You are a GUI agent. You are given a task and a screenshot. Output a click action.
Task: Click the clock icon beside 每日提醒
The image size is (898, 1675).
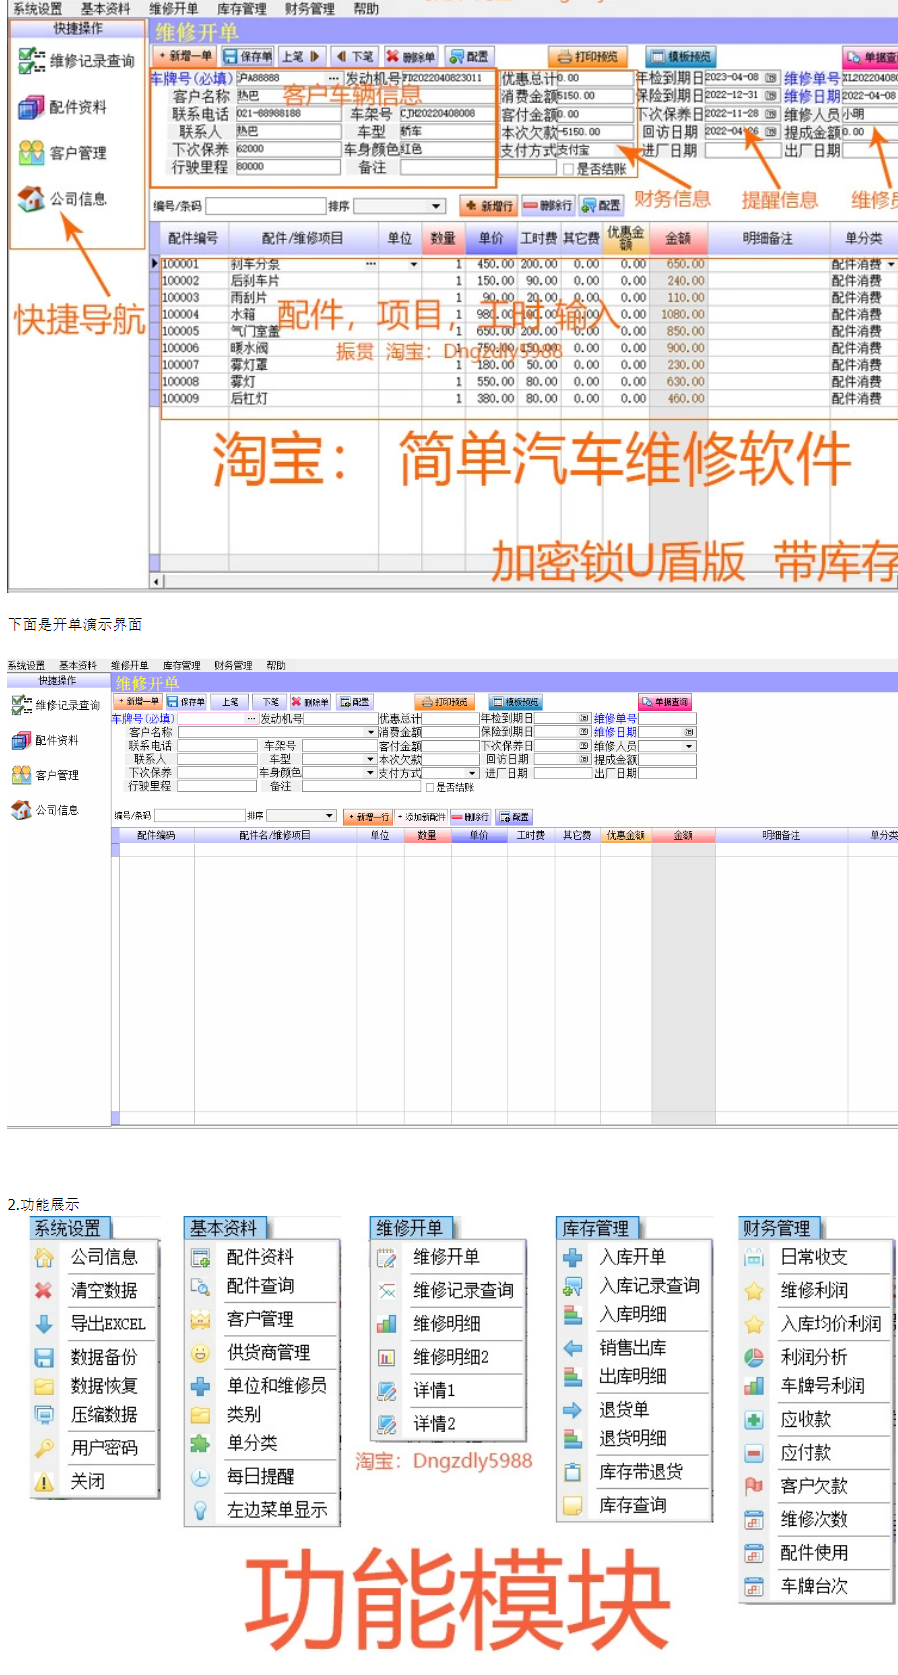[x=200, y=1477]
